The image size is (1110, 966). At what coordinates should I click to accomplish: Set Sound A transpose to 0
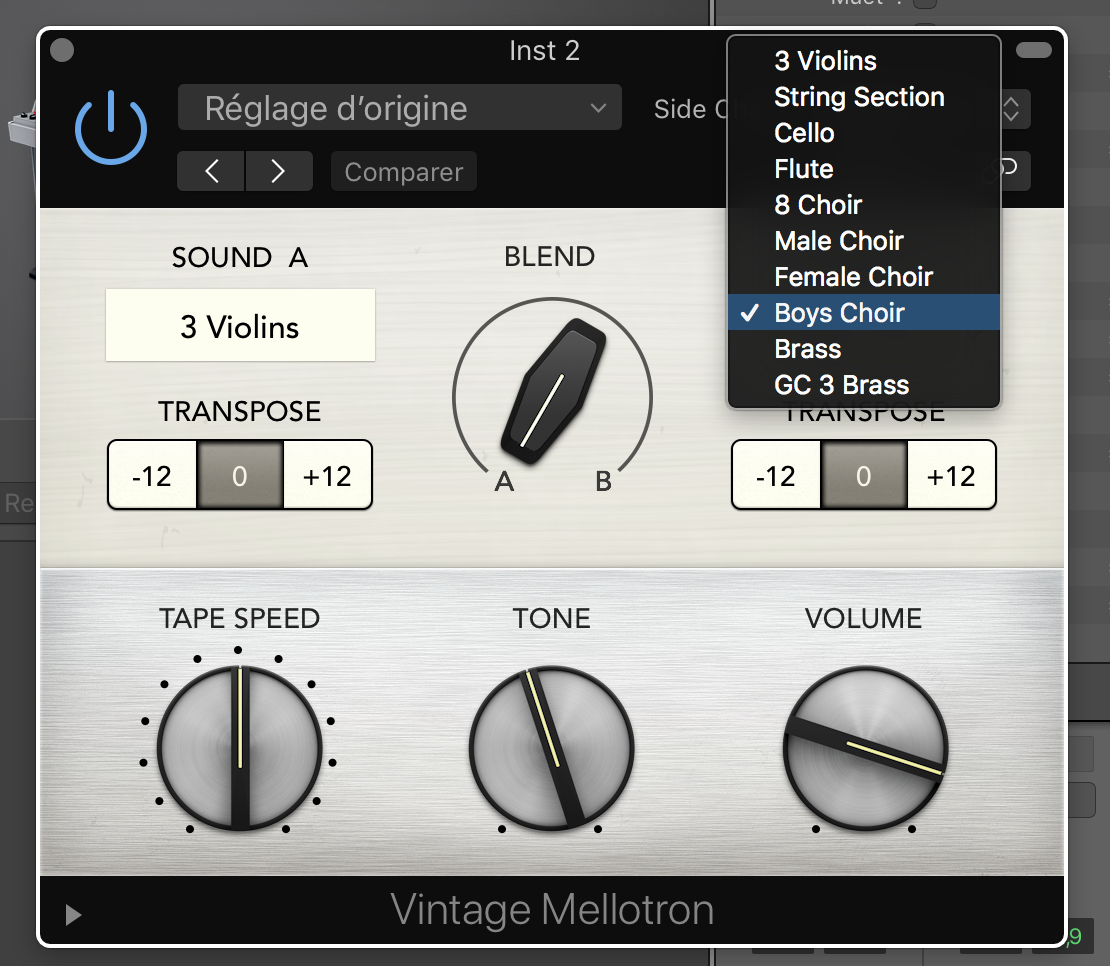click(x=240, y=475)
